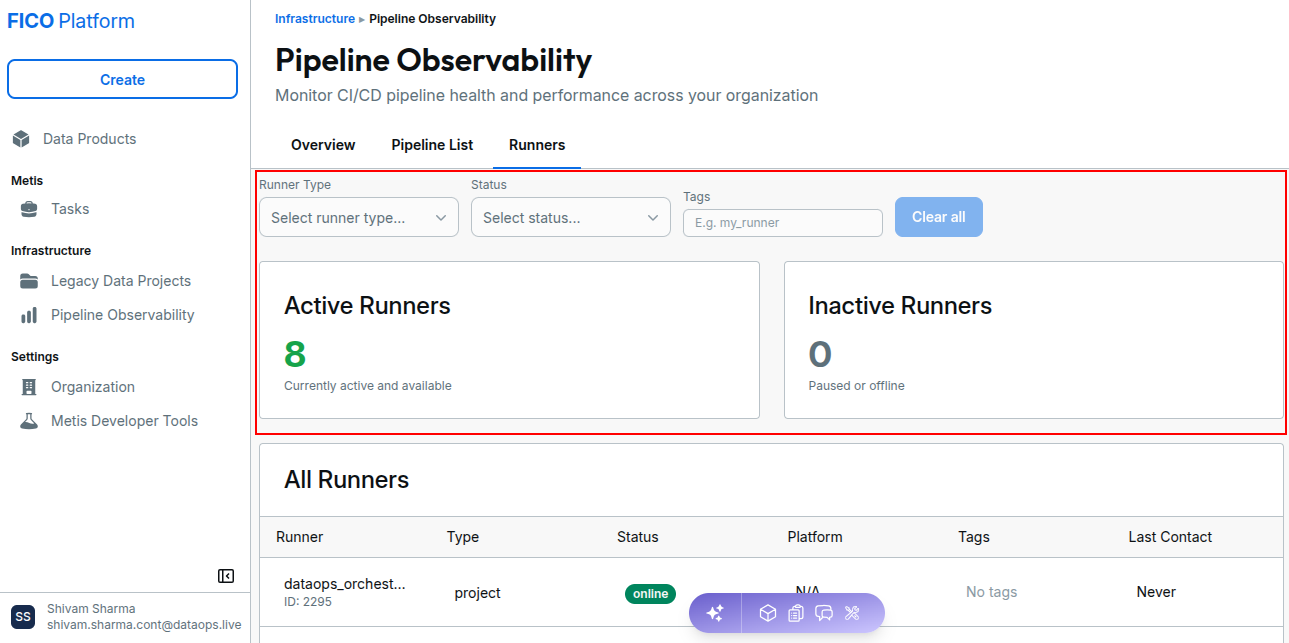Click the Never last contact cell
The width and height of the screenshot is (1289, 643).
point(1156,592)
